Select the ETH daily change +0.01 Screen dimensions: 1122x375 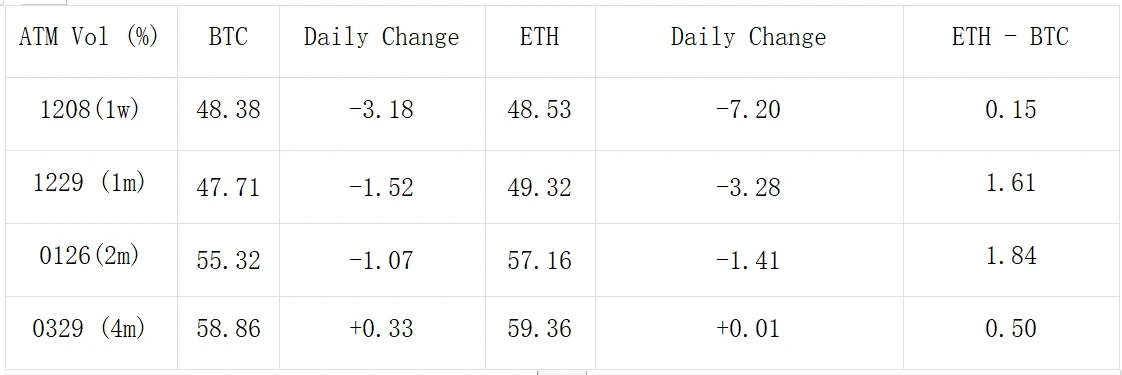pyautogui.click(x=748, y=329)
